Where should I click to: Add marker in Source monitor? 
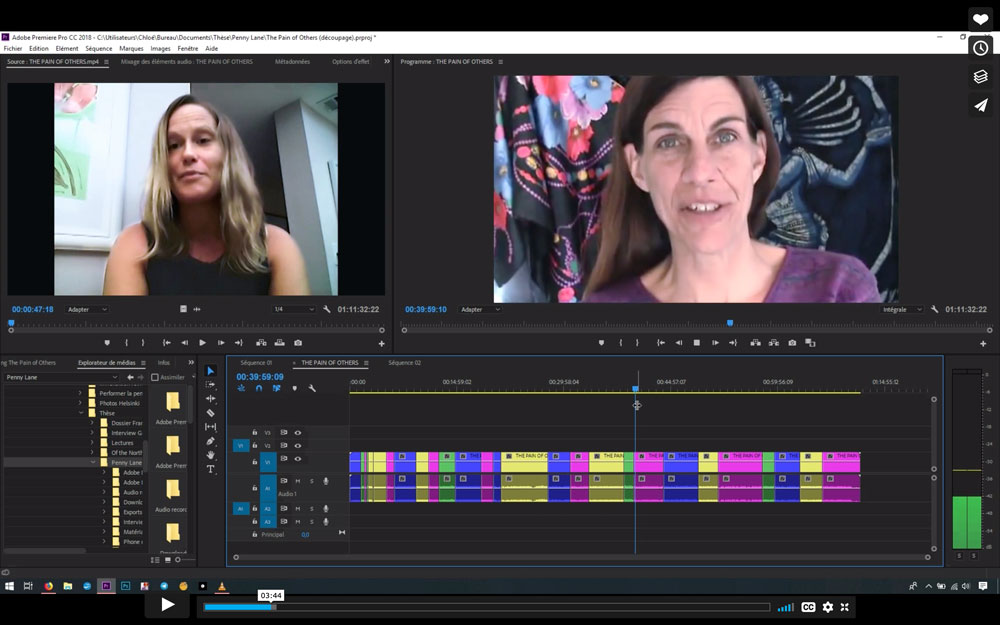pos(107,343)
